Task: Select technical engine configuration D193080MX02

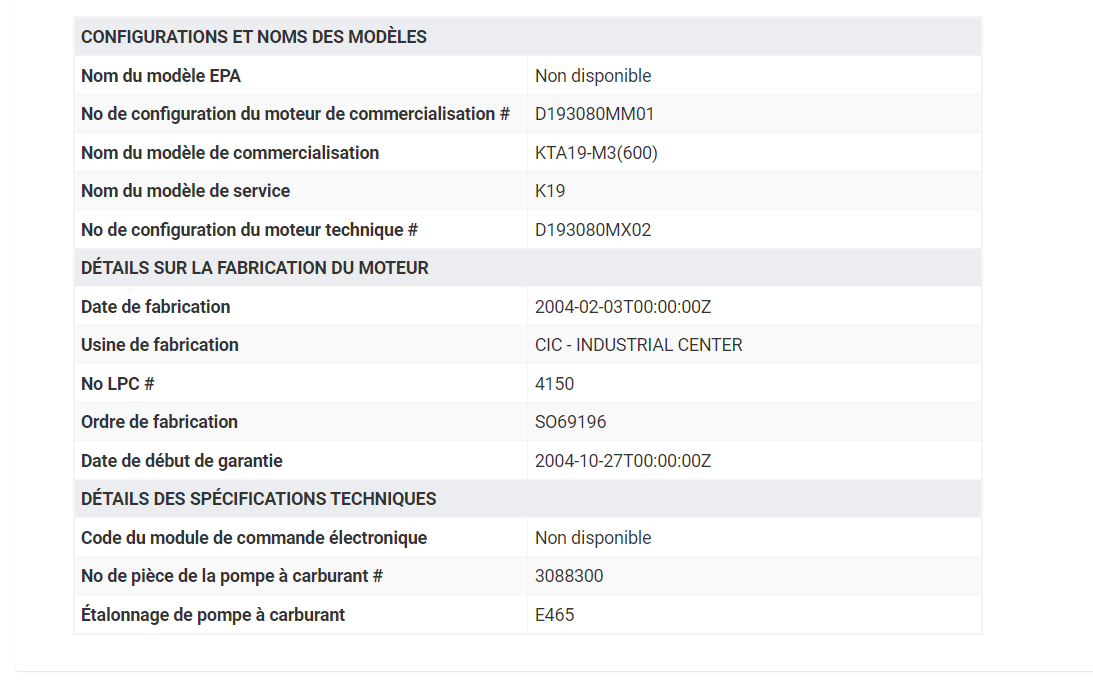Action: tap(593, 230)
